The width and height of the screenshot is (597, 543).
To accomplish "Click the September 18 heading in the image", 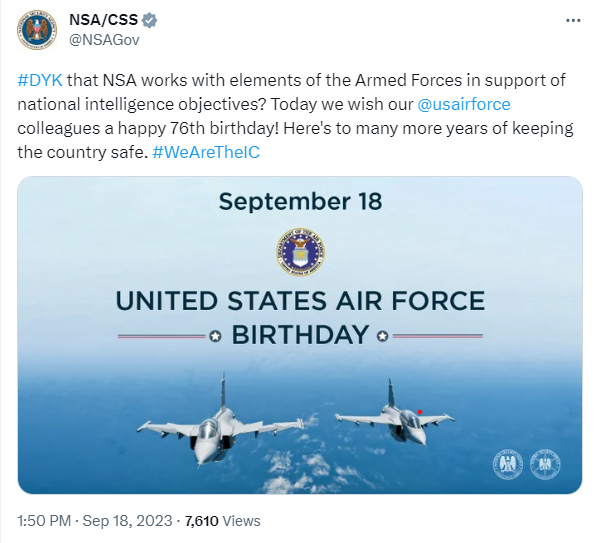I will point(300,201).
